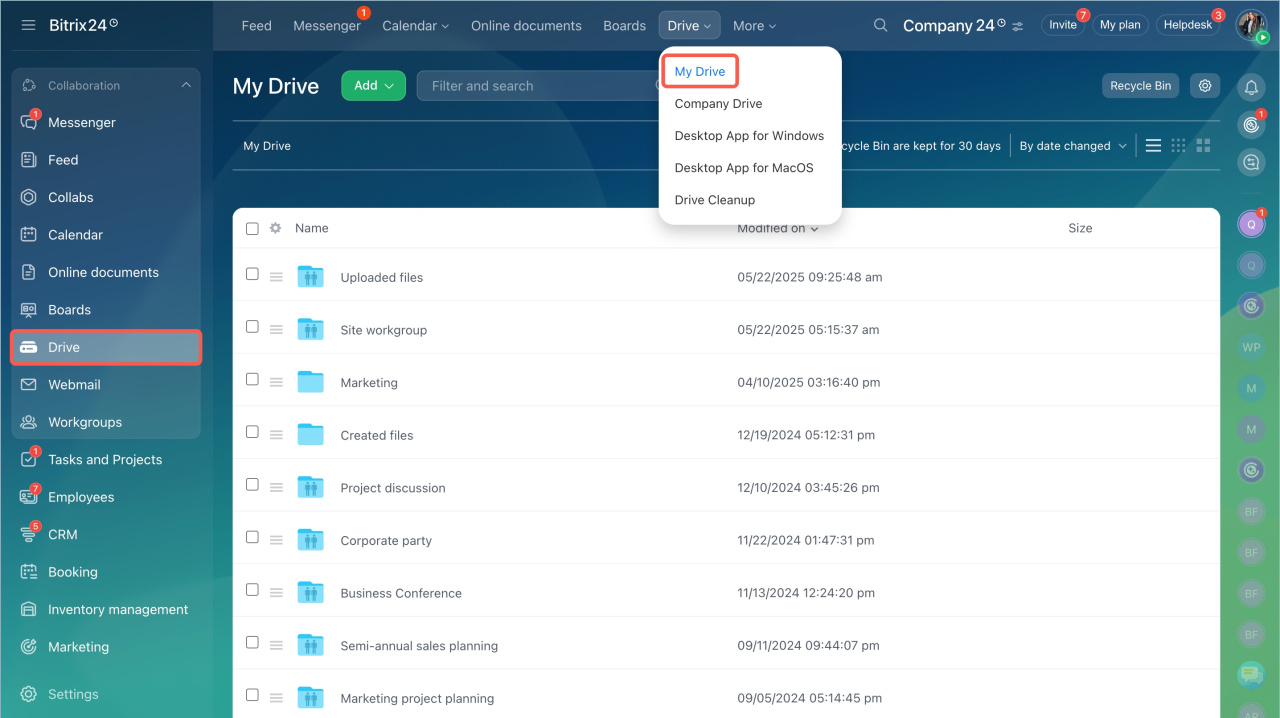This screenshot has width=1280, height=718.
Task: Expand the green Add dropdown button
Action: [373, 86]
